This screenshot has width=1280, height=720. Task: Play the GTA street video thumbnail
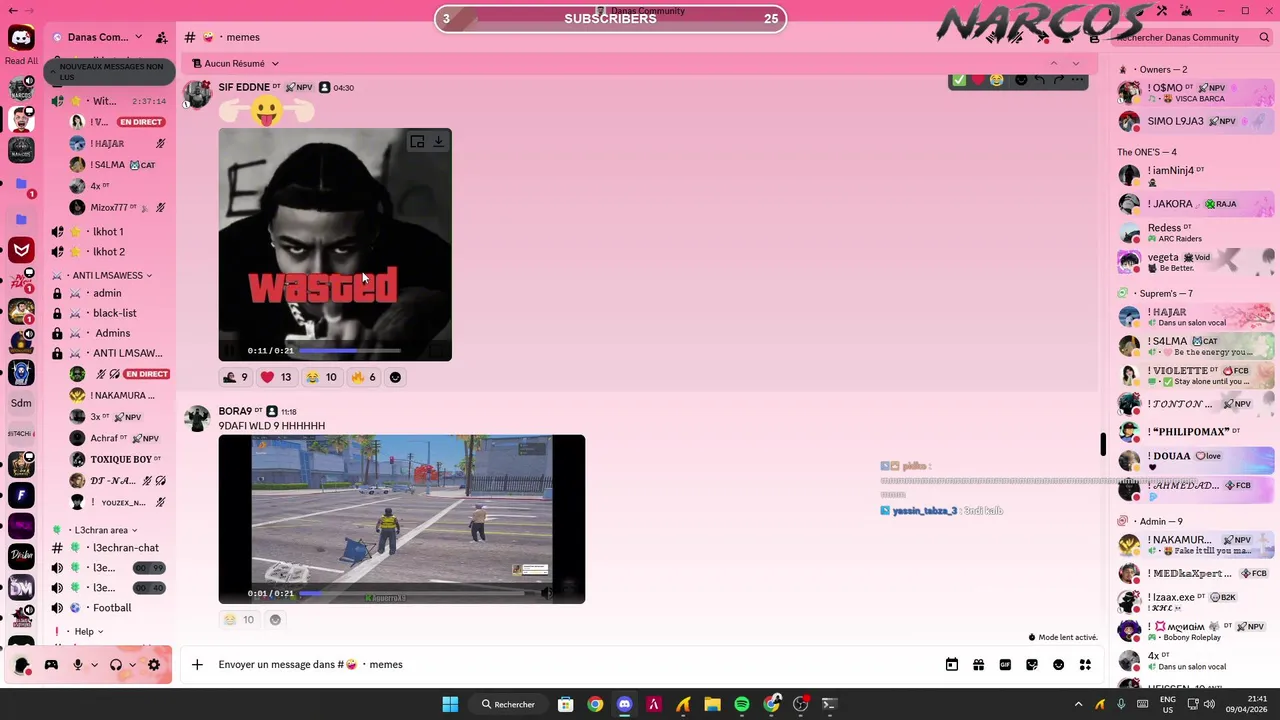(402, 519)
